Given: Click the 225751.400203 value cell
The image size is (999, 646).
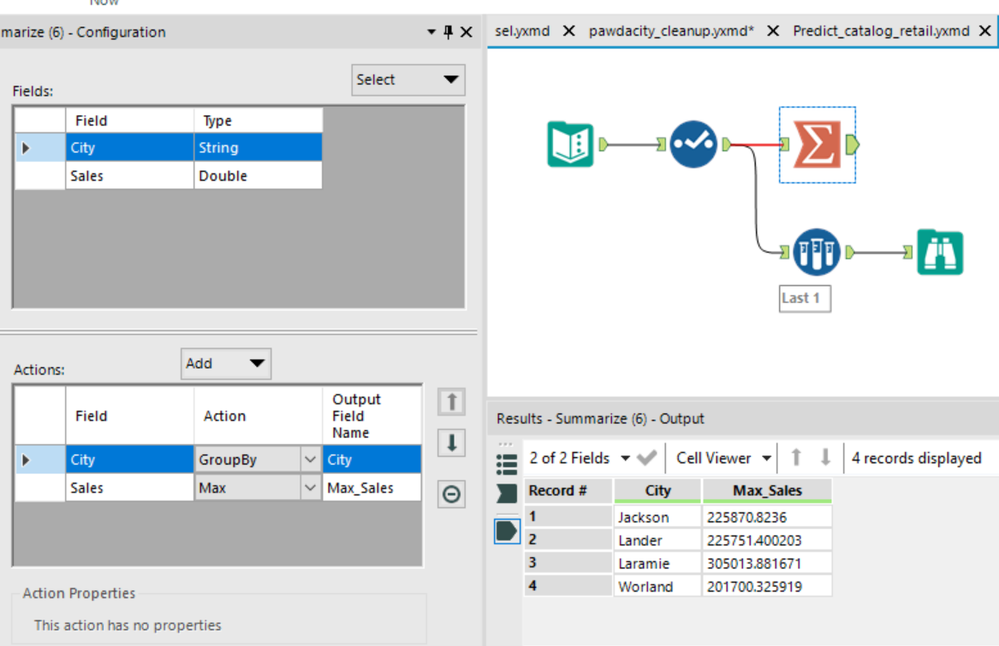Looking at the screenshot, I should pos(767,540).
